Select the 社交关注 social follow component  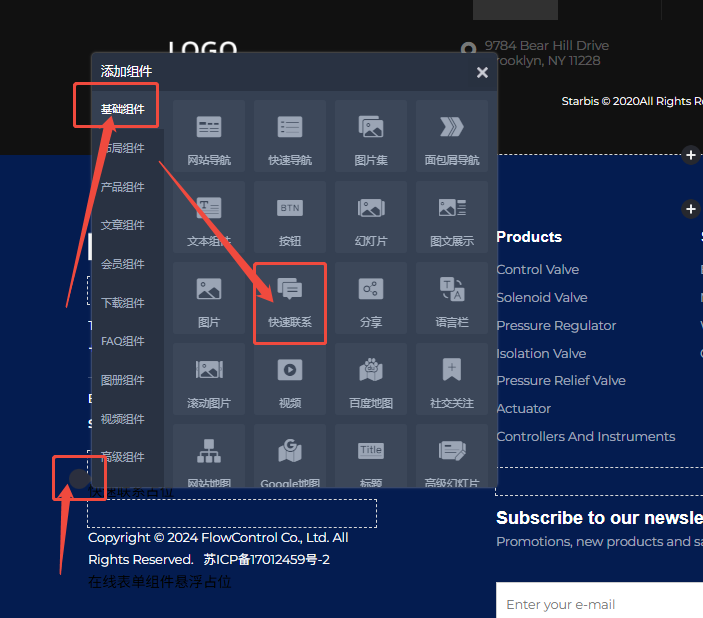(x=452, y=380)
